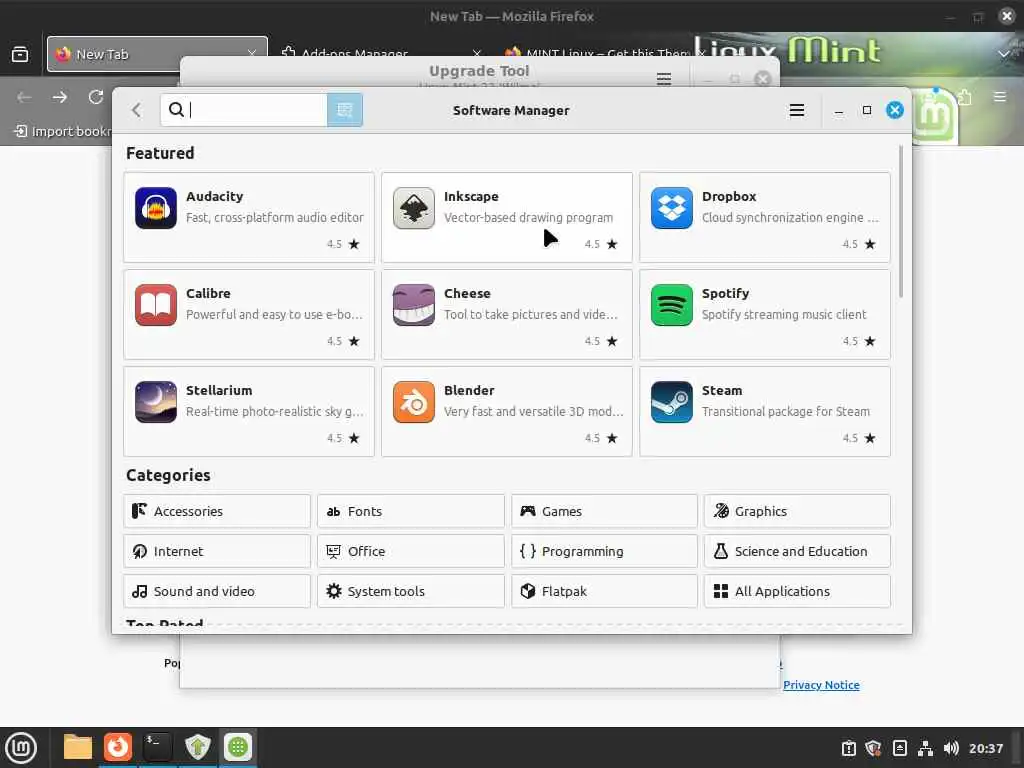The width and height of the screenshot is (1024, 768).
Task: Open the Blender app icon
Action: [x=413, y=402]
